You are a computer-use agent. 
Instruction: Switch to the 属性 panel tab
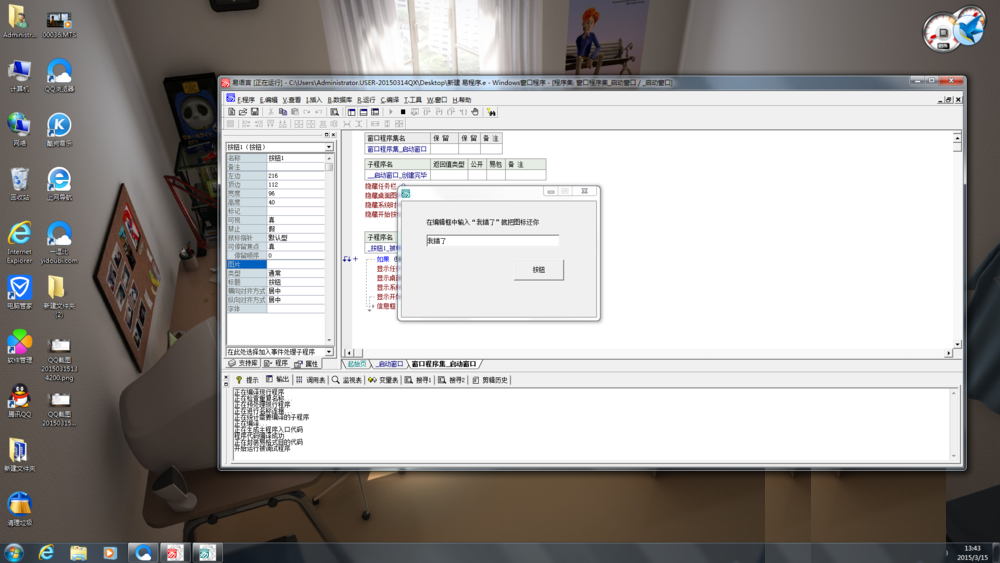tap(306, 363)
